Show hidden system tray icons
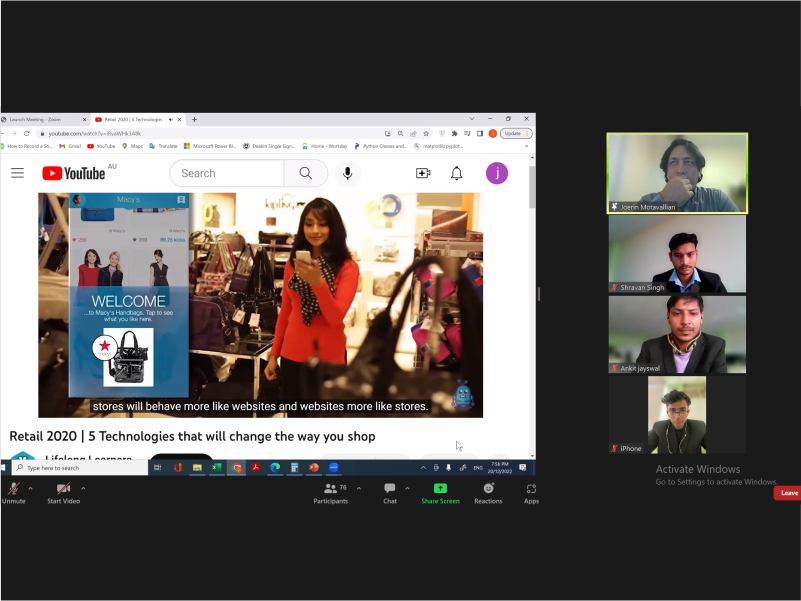 pos(423,468)
